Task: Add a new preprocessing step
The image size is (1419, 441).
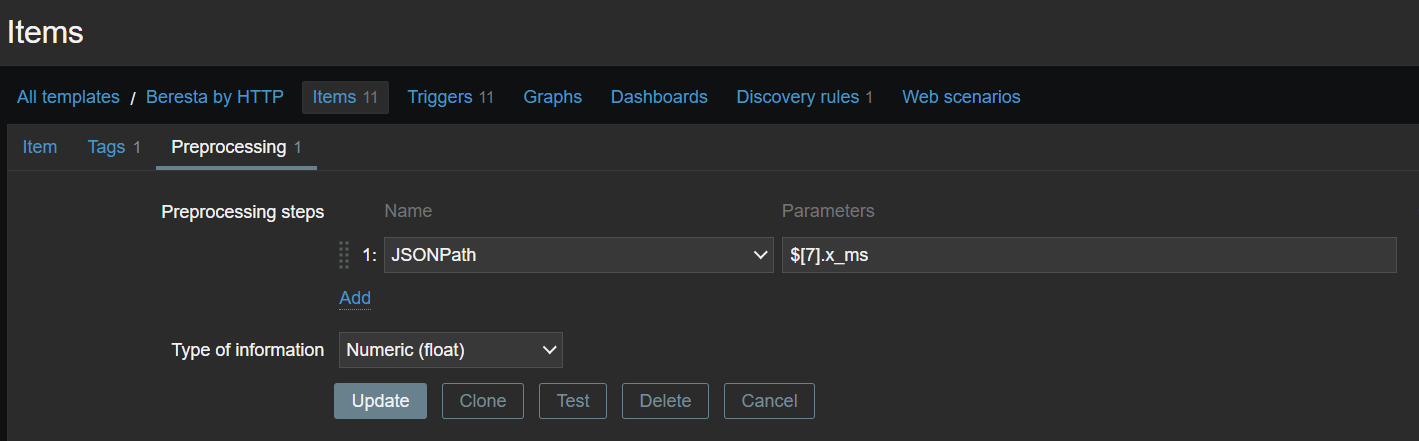Action: click(x=355, y=298)
